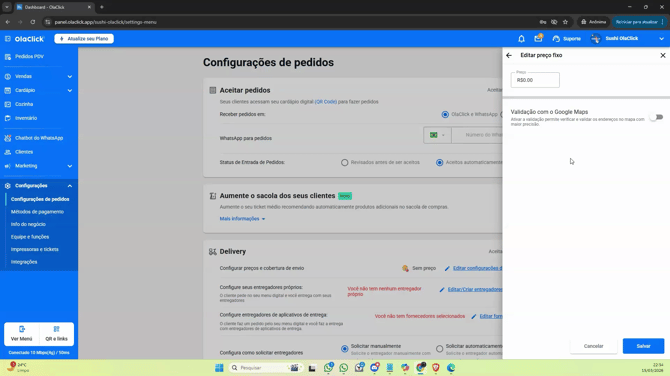
Task: Click the Salvar button
Action: 643,346
